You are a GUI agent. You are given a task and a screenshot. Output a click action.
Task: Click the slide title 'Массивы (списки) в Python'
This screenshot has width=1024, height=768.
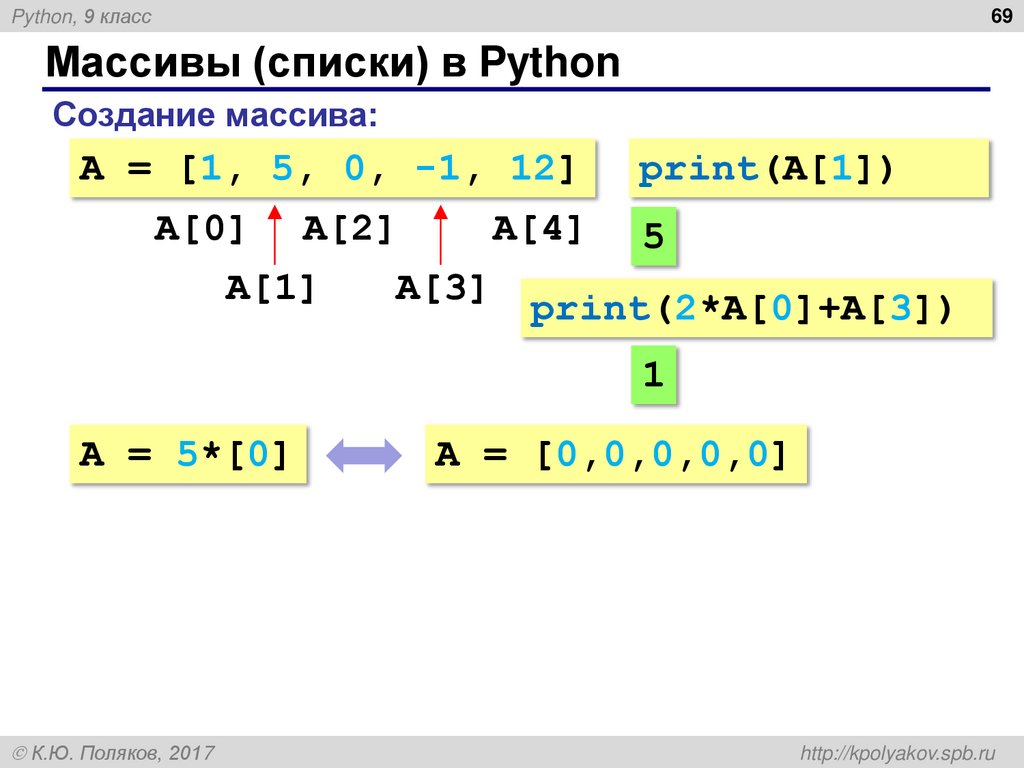(332, 63)
